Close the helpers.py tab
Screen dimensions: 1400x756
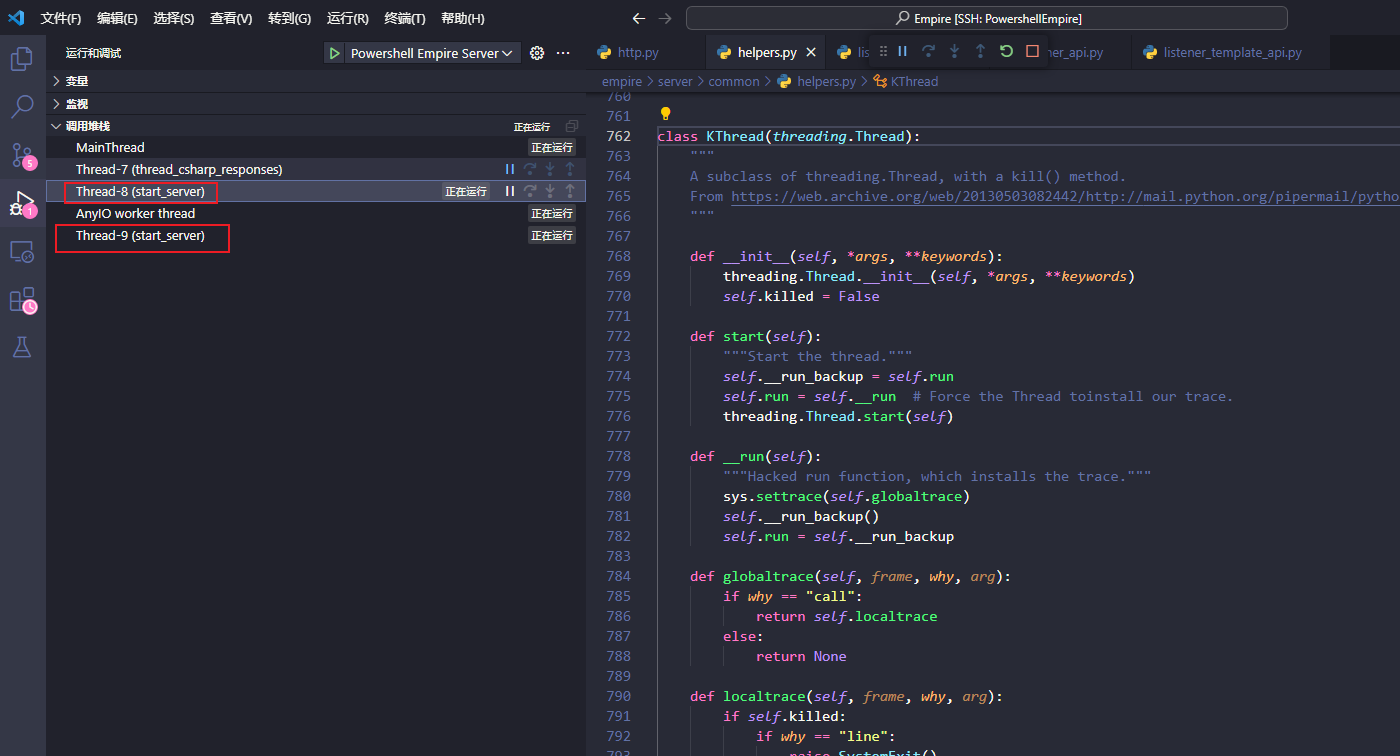(810, 52)
